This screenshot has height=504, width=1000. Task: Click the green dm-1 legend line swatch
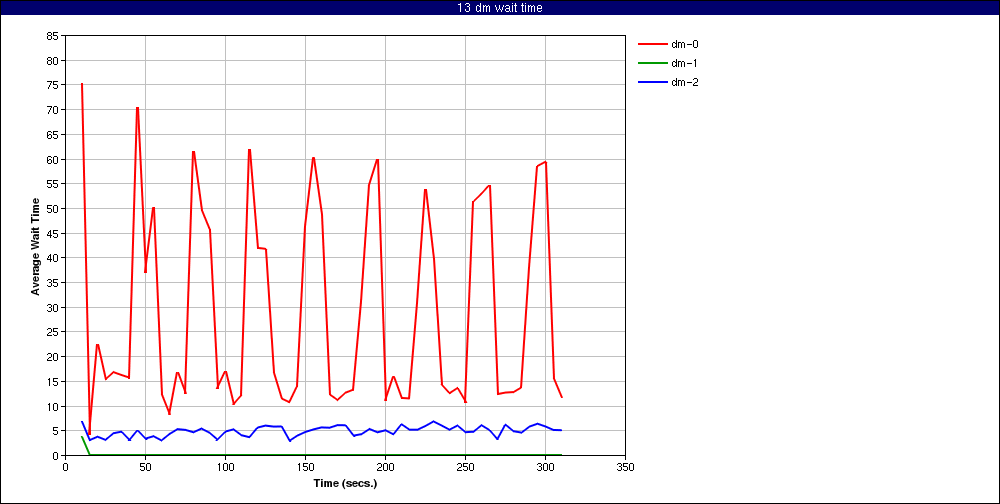[x=652, y=63]
